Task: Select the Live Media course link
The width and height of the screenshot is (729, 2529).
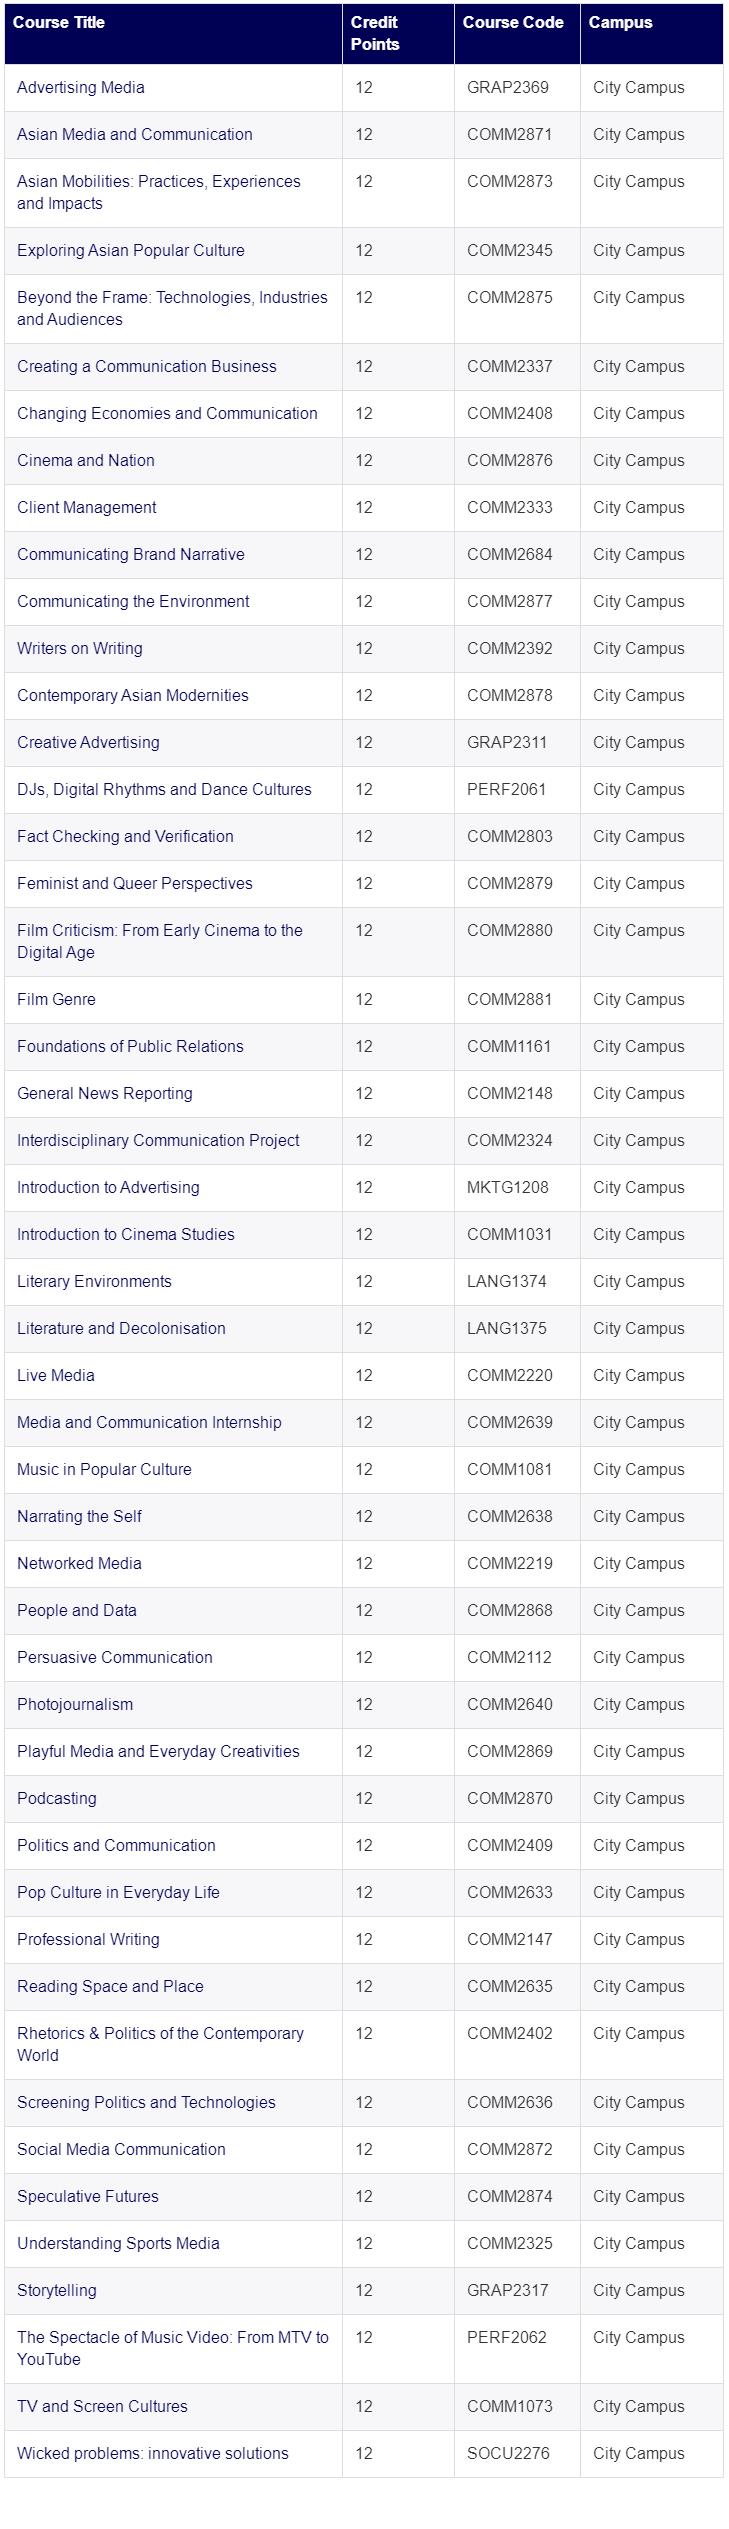Action: 56,1376
